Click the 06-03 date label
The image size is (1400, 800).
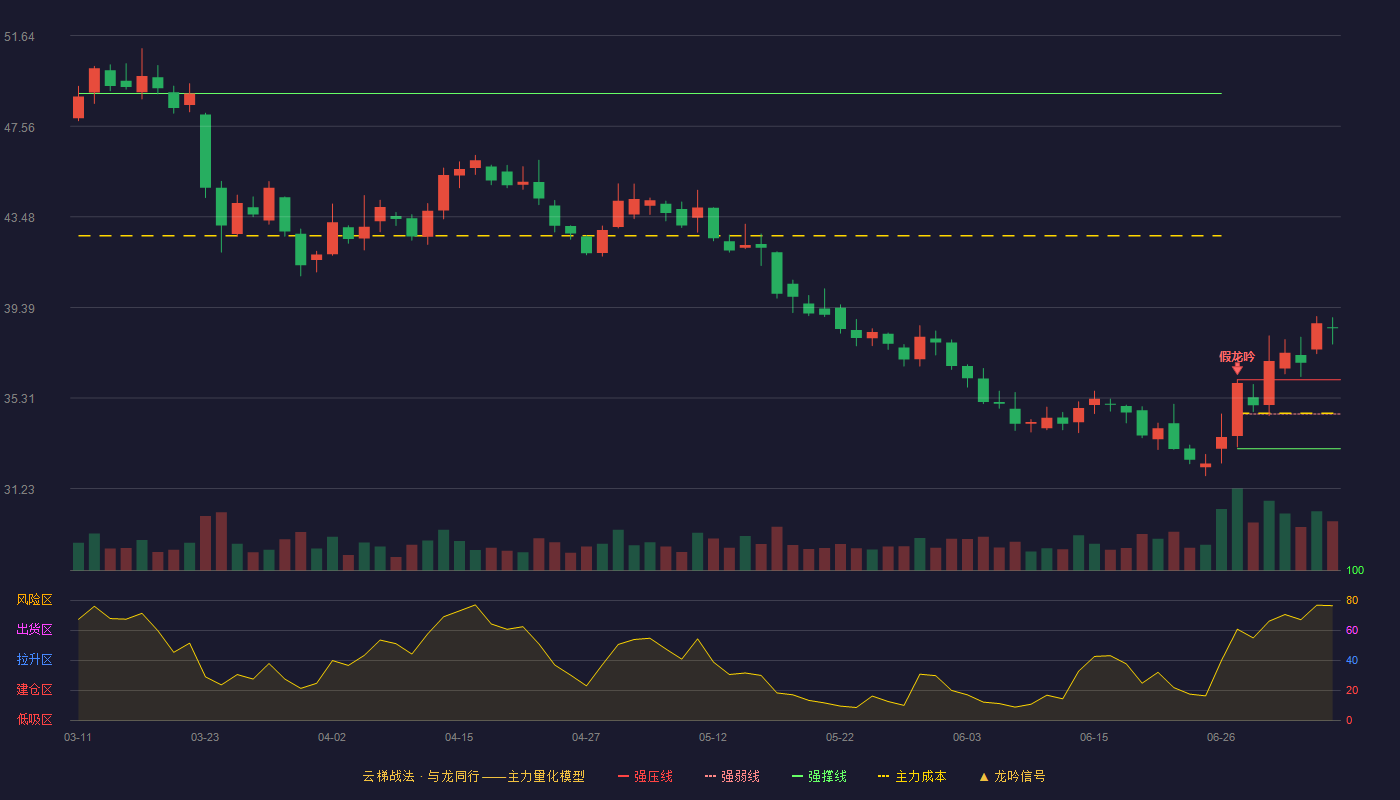pyautogui.click(x=967, y=737)
